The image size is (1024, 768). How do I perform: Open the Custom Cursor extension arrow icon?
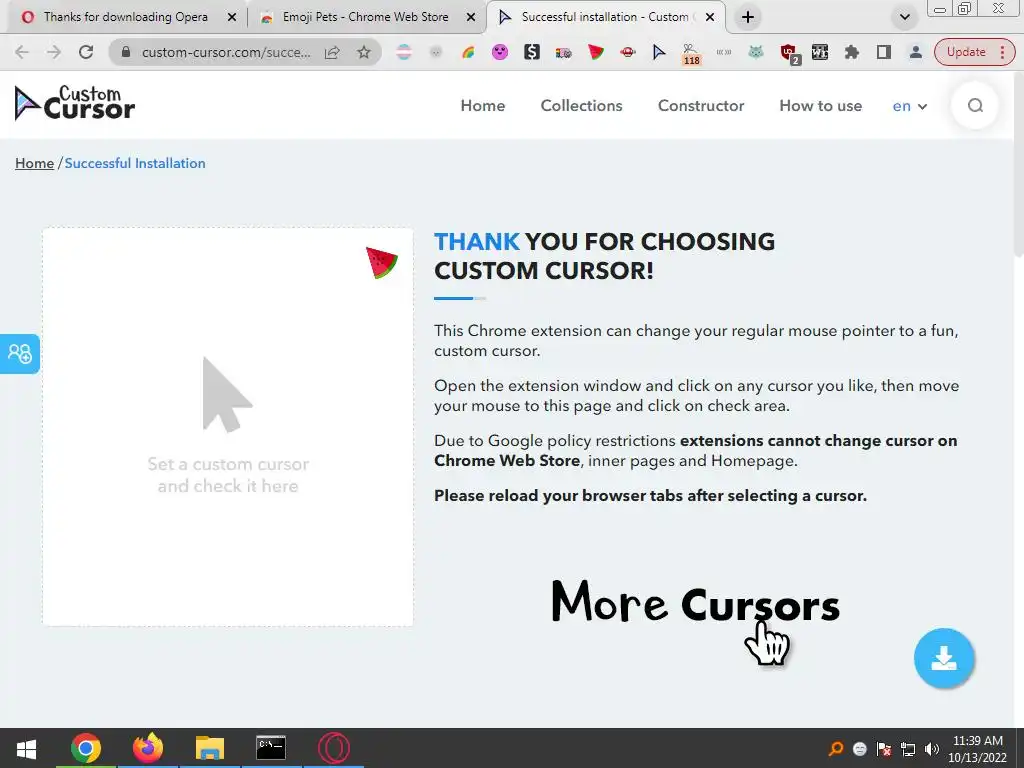click(x=659, y=52)
